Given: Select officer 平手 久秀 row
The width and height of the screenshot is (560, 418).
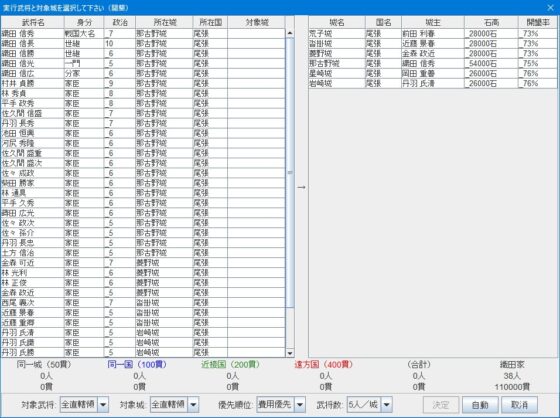Looking at the screenshot, I should point(143,203).
